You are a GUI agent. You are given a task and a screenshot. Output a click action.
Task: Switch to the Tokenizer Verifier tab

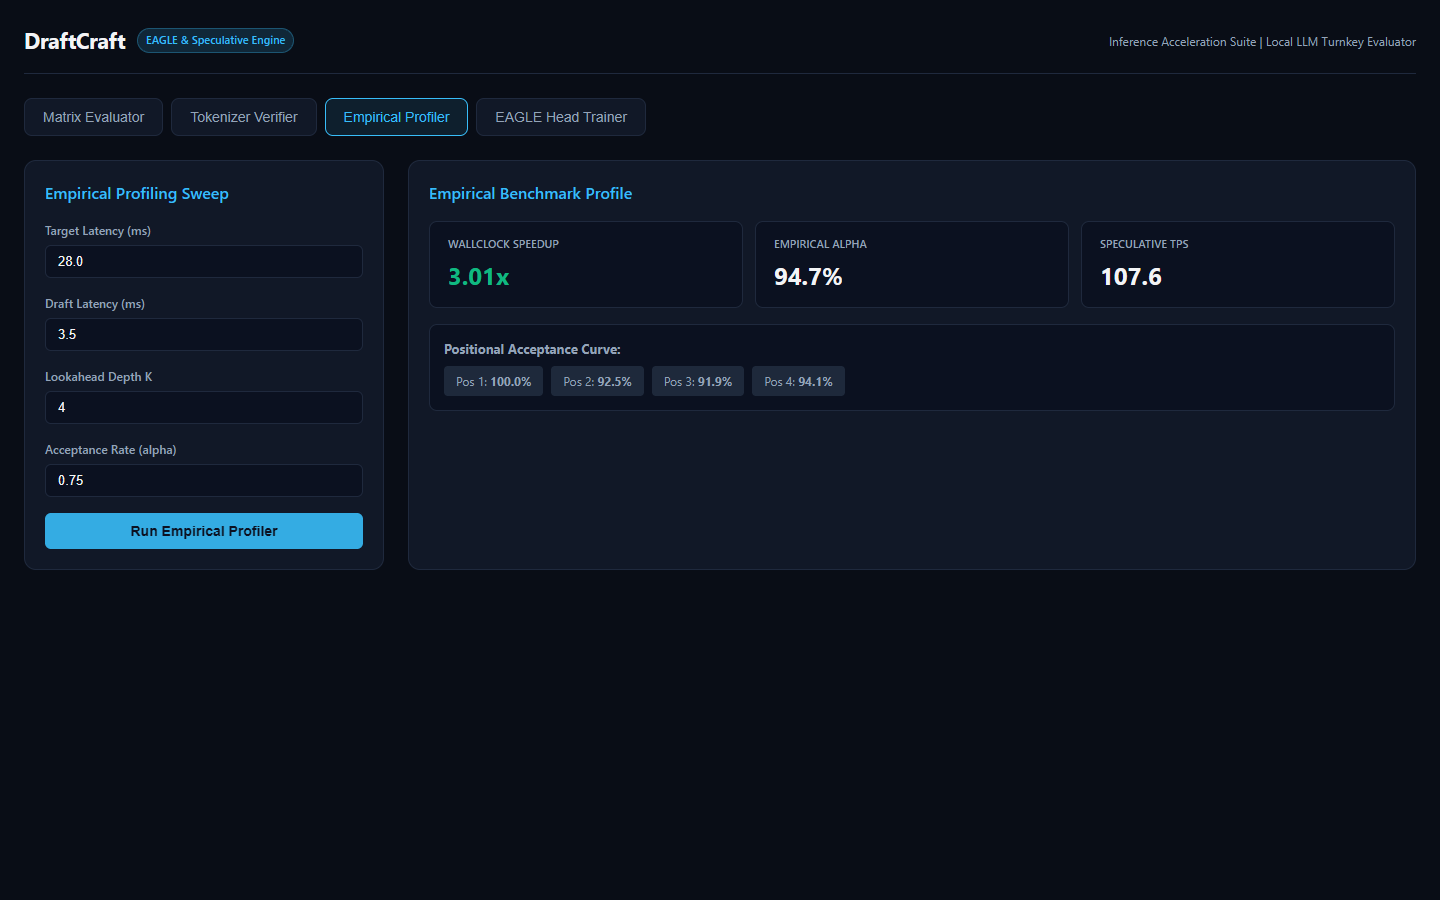coord(244,117)
